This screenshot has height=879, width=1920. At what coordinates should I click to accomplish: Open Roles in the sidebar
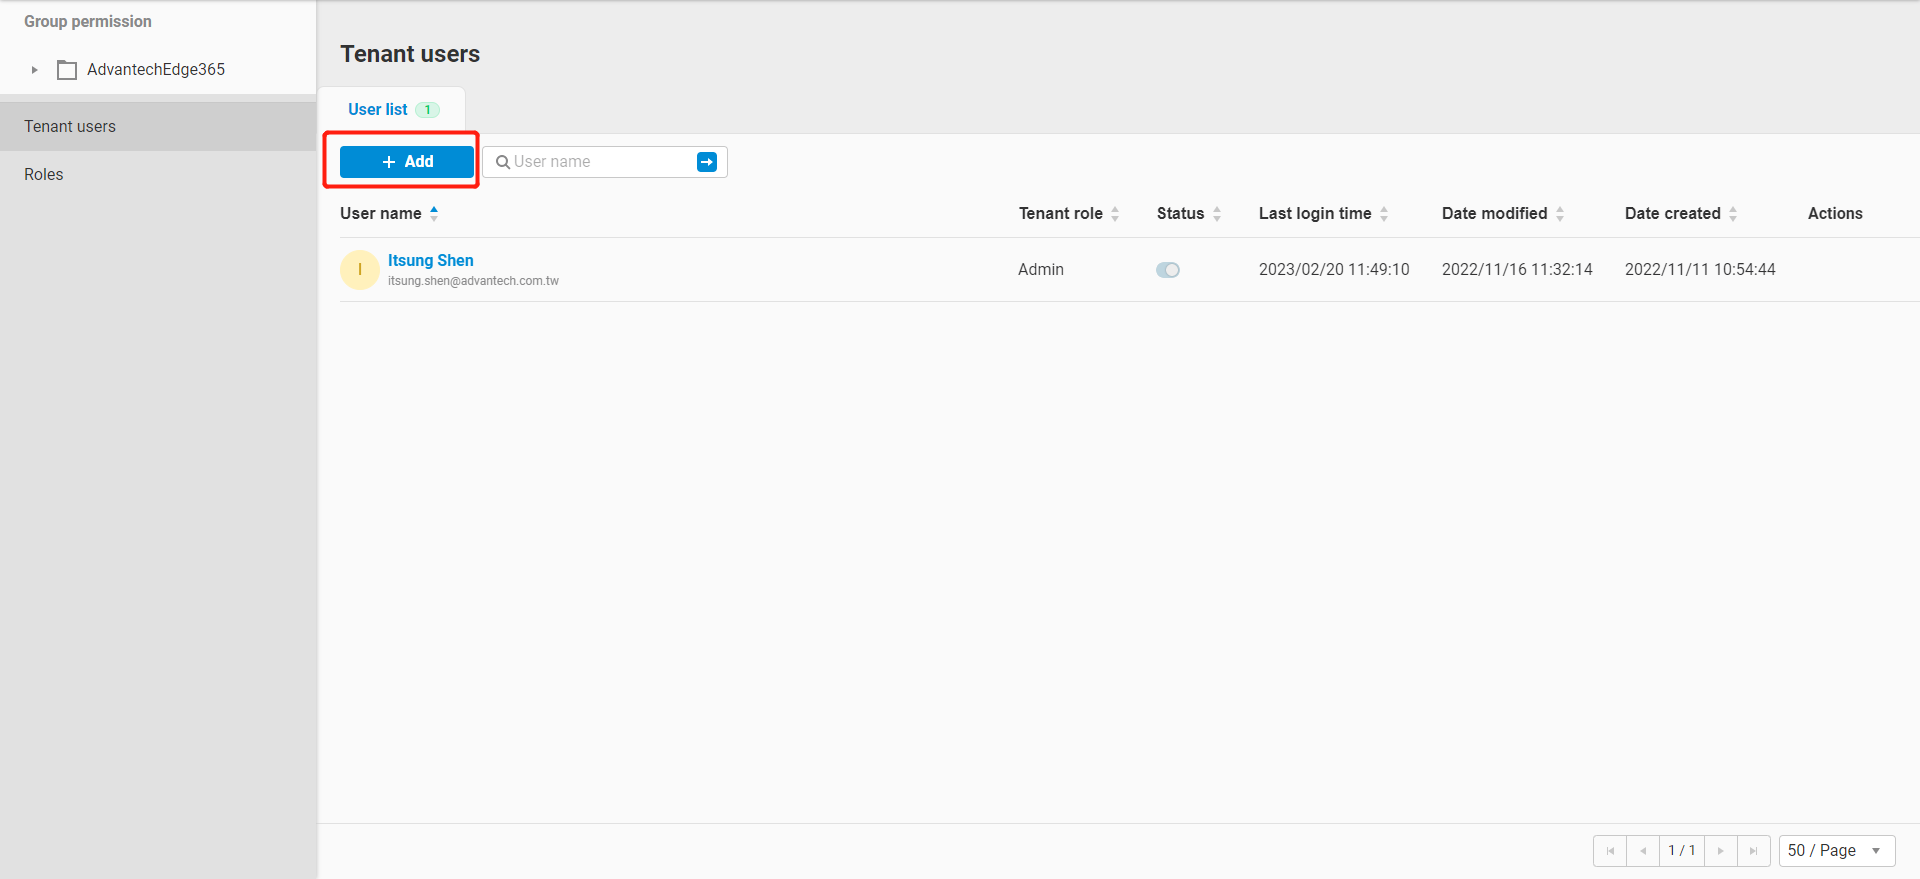[44, 175]
